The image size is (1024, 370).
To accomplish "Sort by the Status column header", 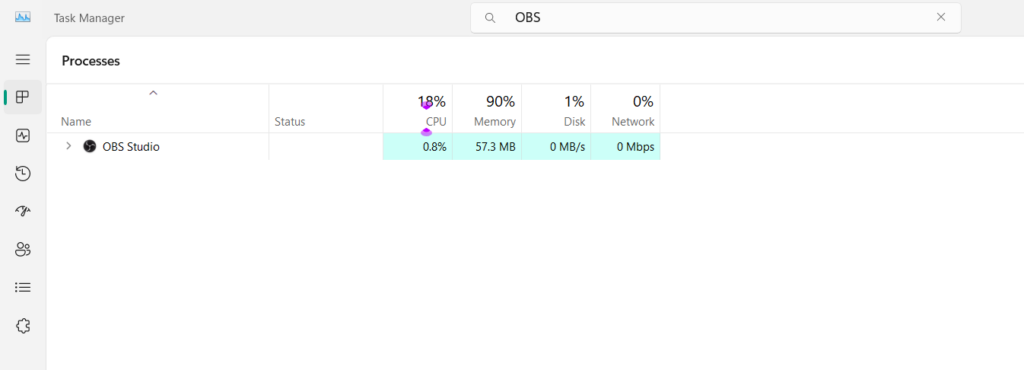I will click(289, 121).
